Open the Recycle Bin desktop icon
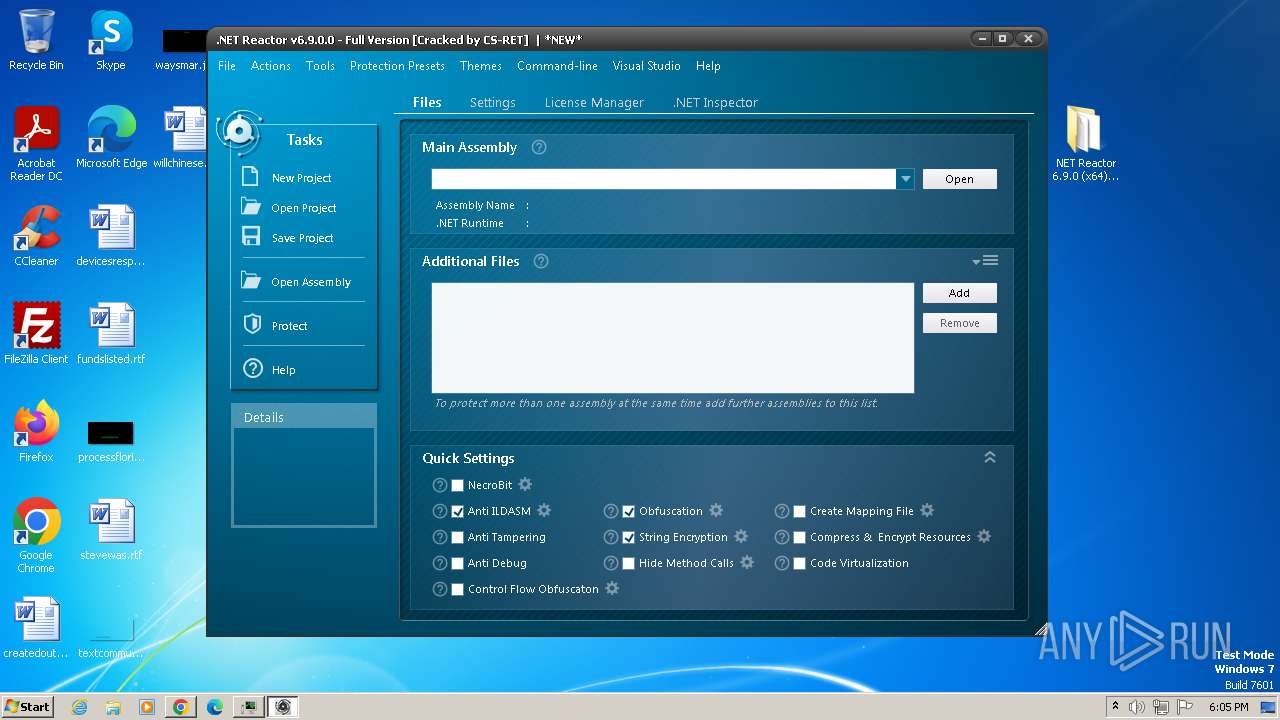The height and width of the screenshot is (720, 1280). coord(36,40)
